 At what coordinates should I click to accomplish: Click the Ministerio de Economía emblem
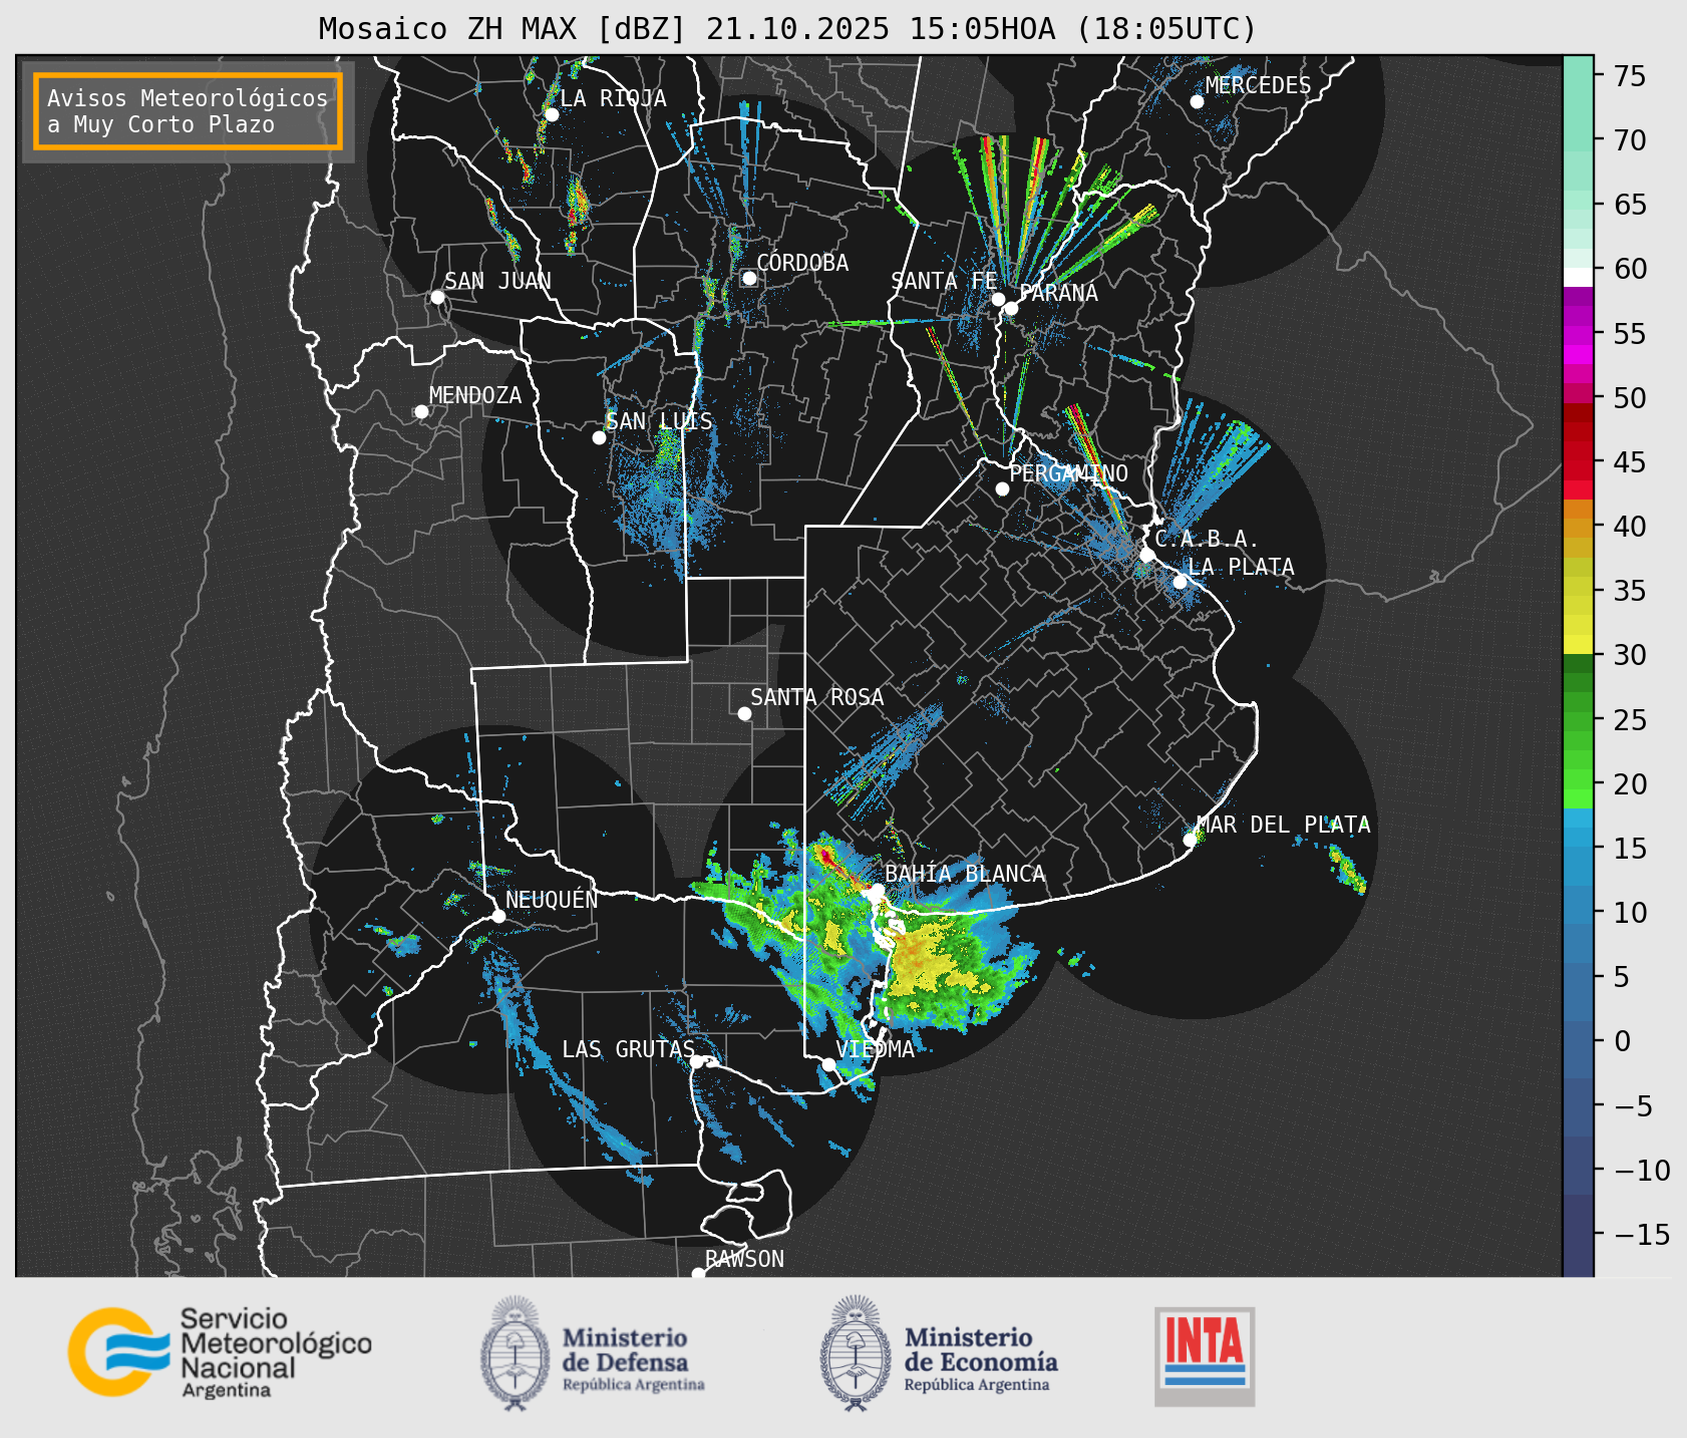[x=855, y=1354]
